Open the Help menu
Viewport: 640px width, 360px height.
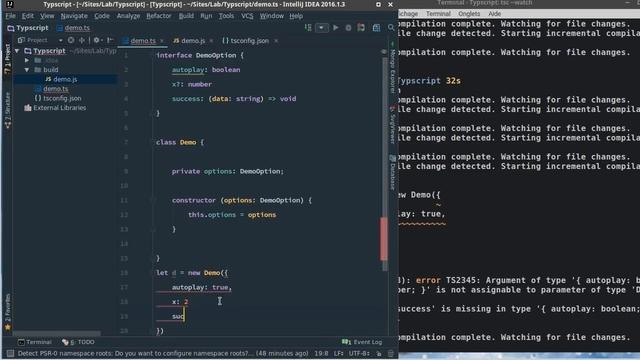(296, 16)
